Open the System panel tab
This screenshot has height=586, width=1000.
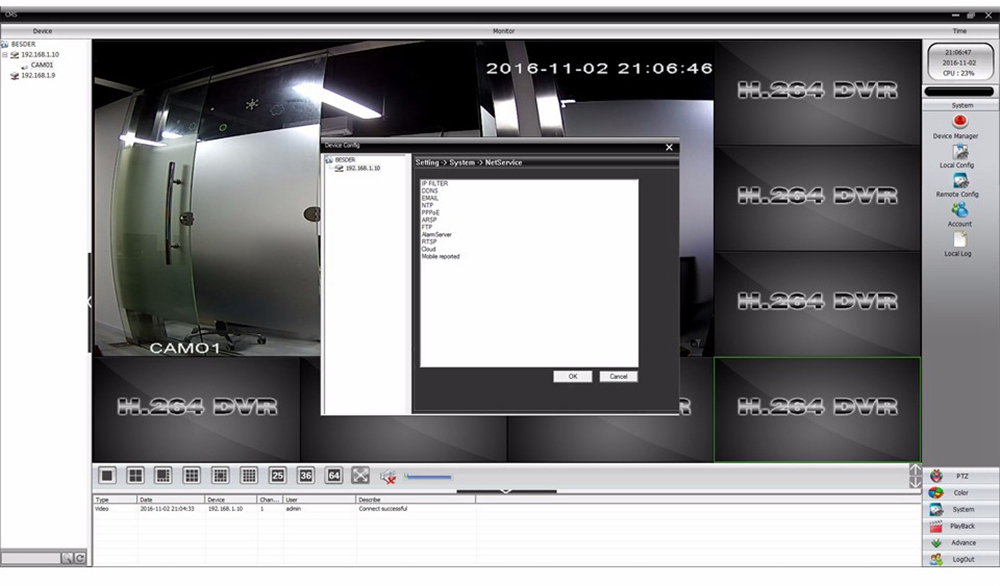click(x=960, y=509)
